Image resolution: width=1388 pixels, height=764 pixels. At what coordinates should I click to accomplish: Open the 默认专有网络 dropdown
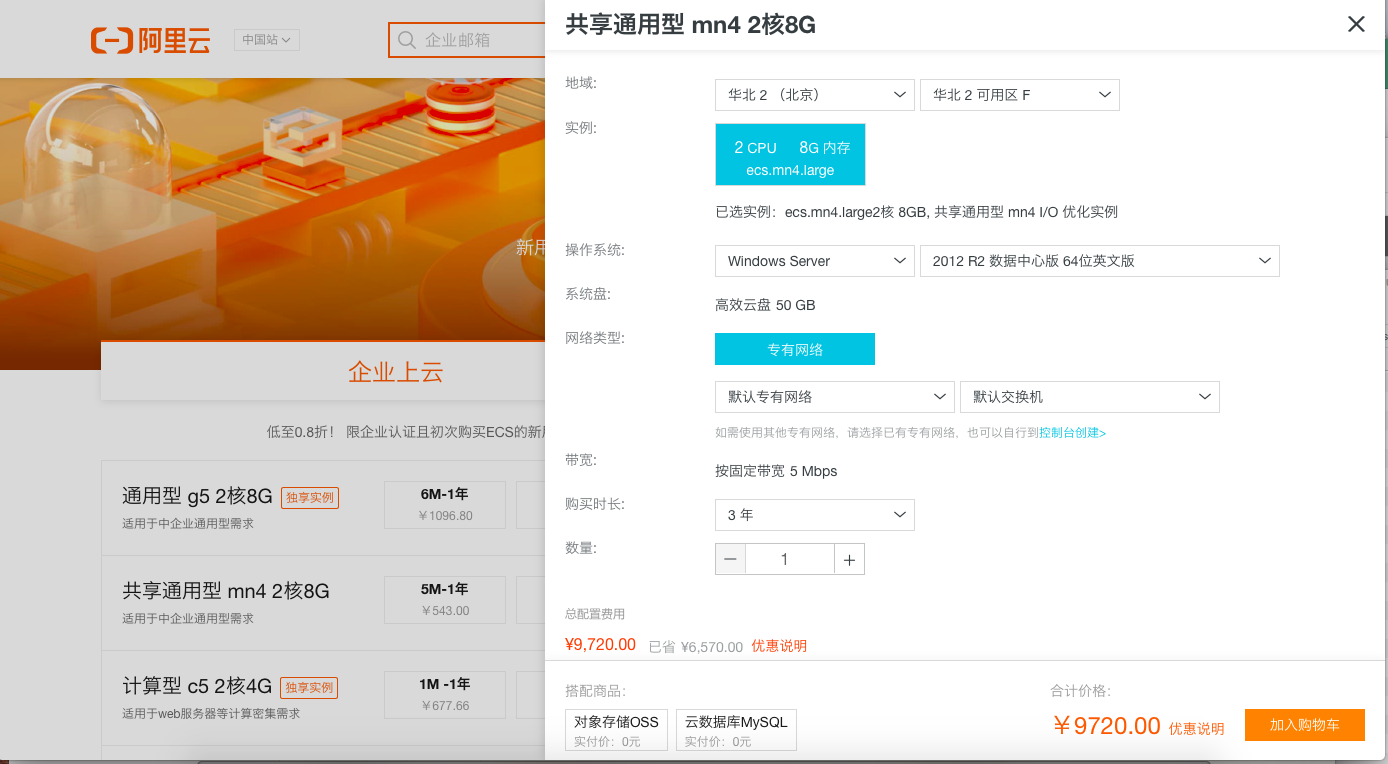point(835,397)
